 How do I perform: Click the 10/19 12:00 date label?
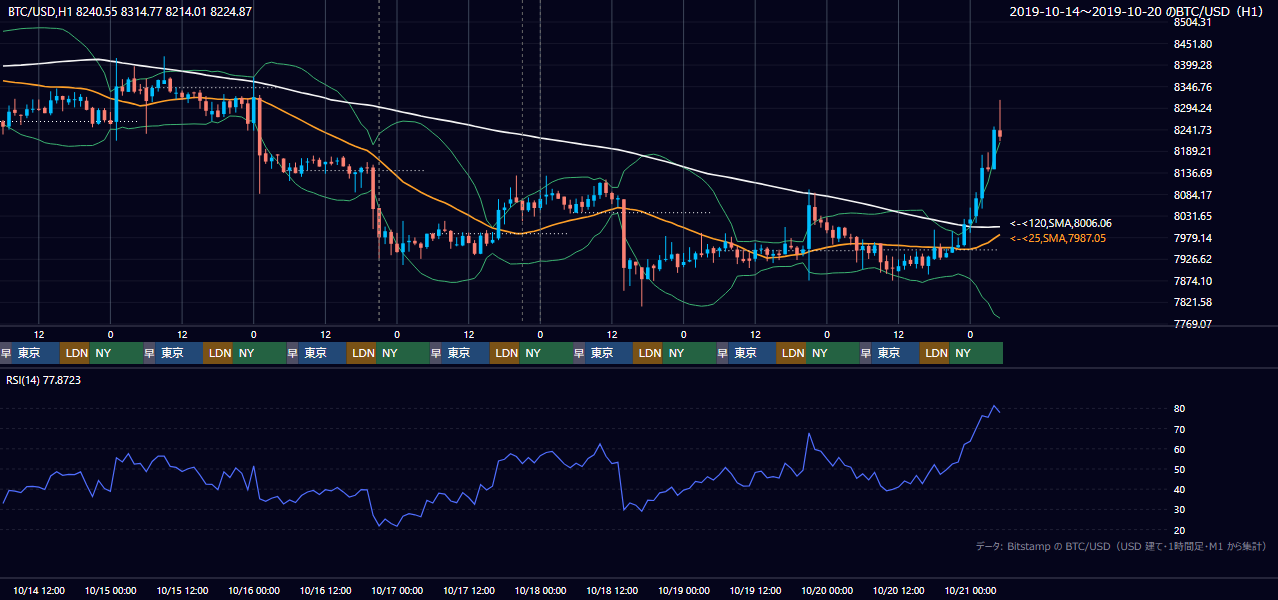coord(756,590)
